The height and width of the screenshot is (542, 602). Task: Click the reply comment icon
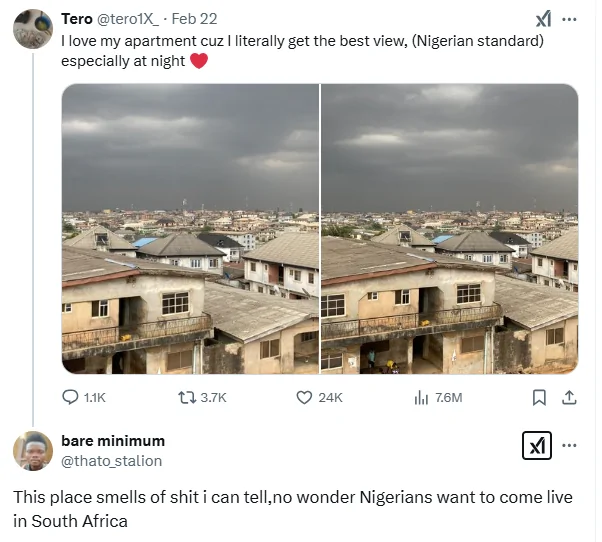pos(71,397)
